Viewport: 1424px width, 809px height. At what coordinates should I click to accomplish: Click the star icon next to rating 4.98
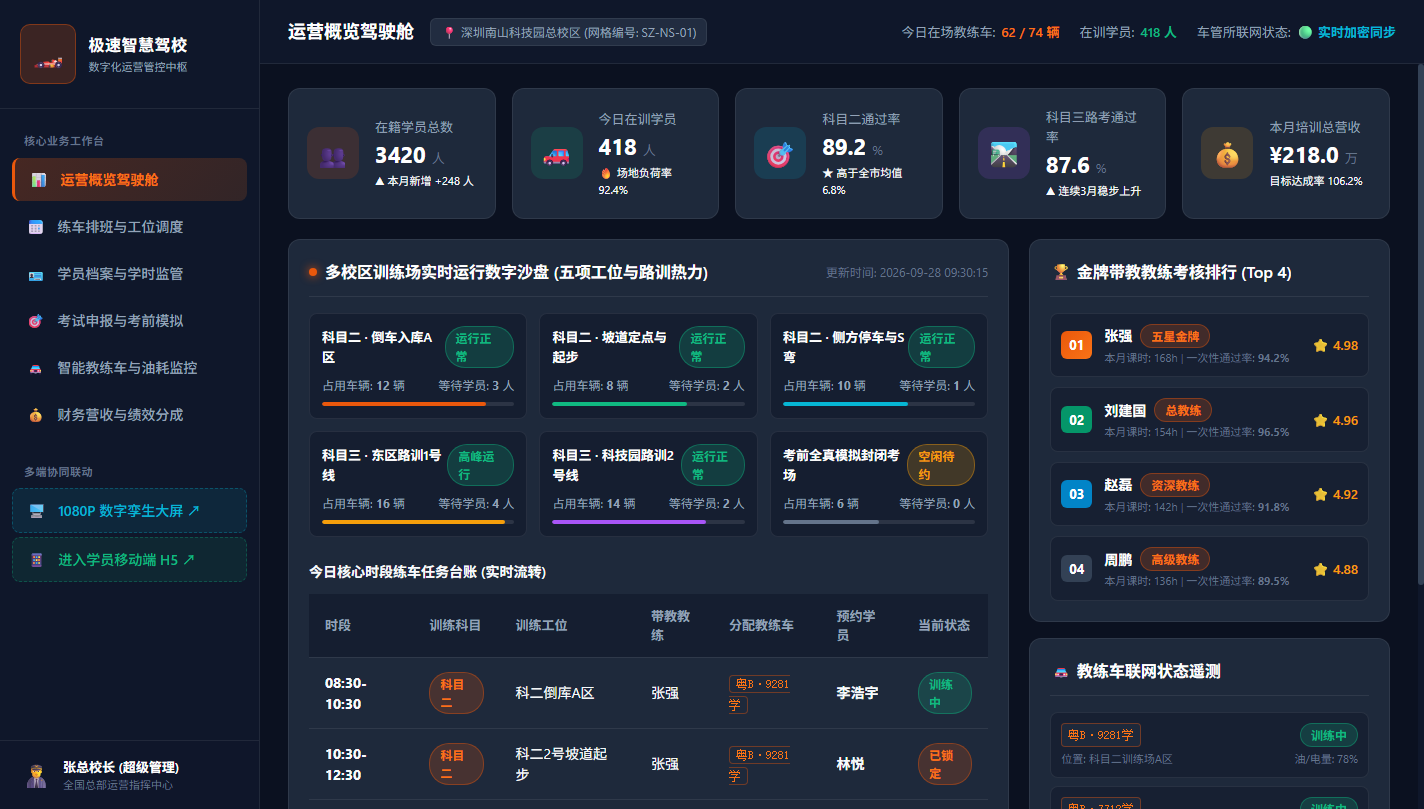(x=1320, y=345)
